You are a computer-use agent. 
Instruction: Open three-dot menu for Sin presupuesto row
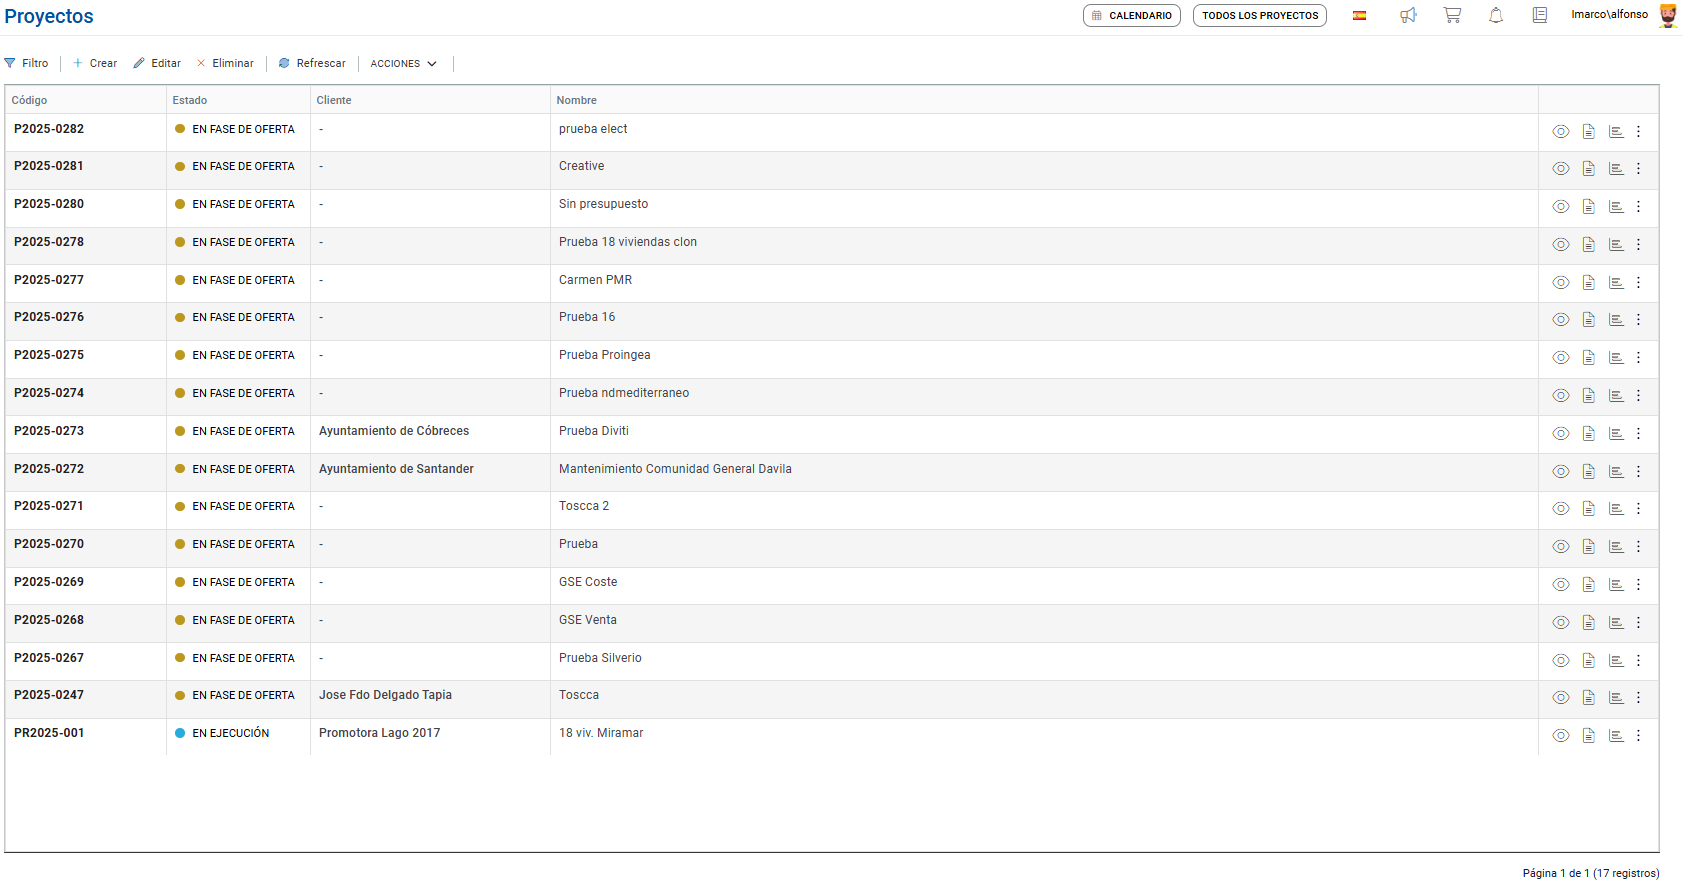1638,207
